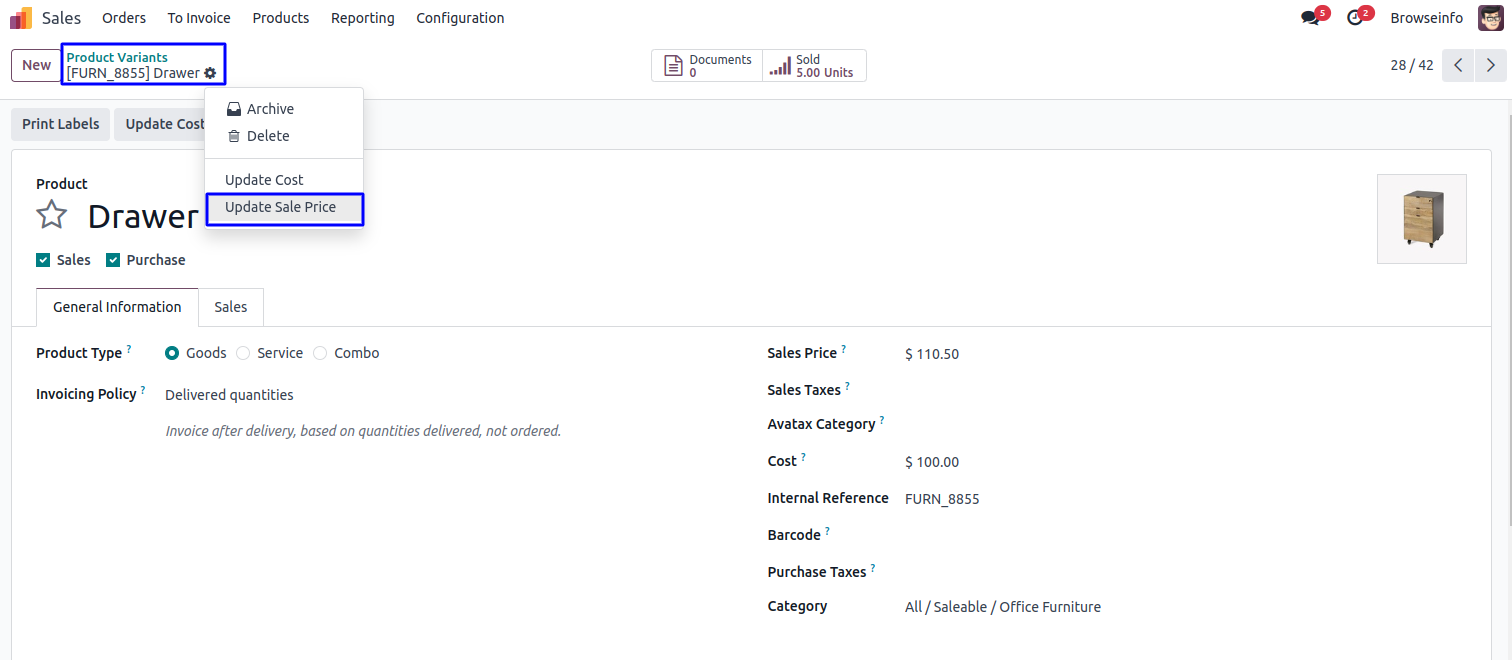Image resolution: width=1512 pixels, height=660 pixels.
Task: Open the activities clock icon
Action: (1355, 18)
